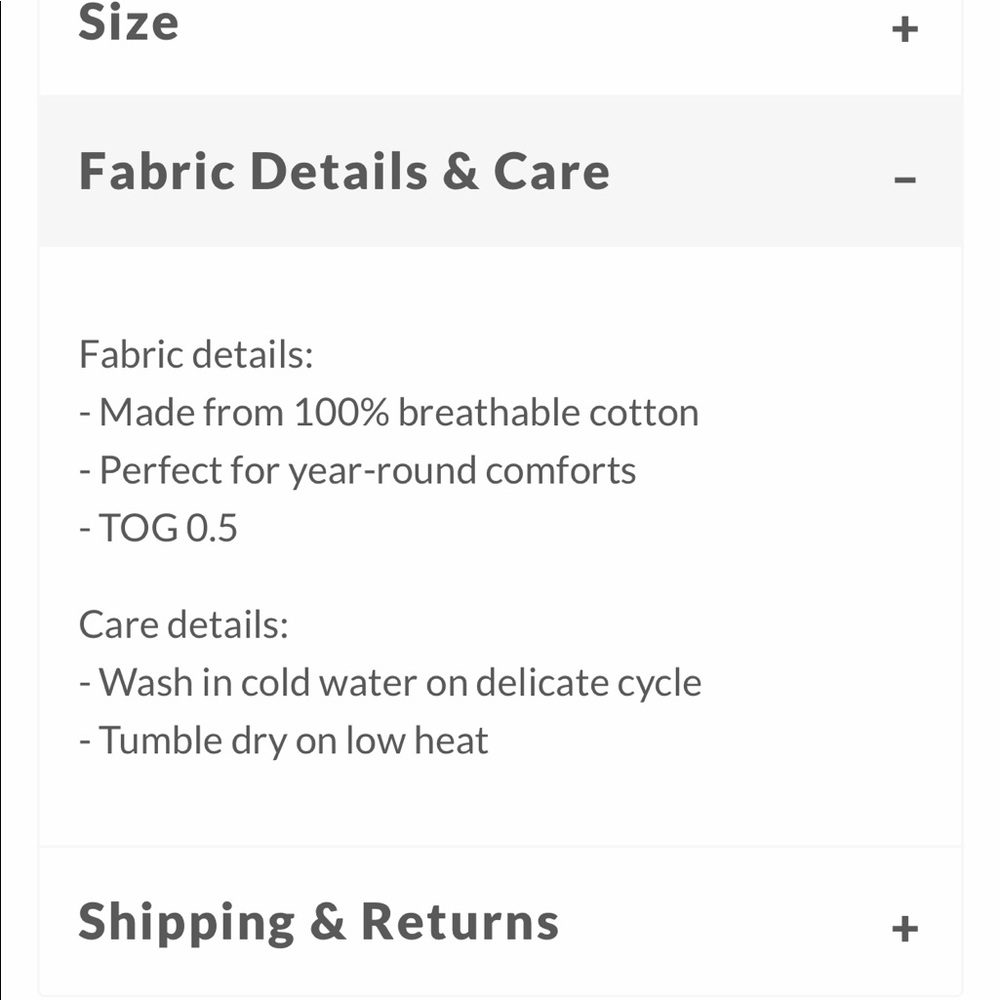Click the plus icon next to Shipping & Returns

pyautogui.click(x=906, y=928)
